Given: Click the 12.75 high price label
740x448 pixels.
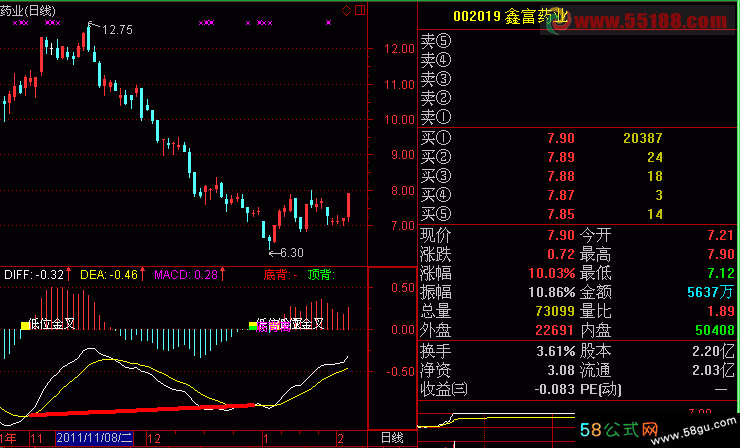Looking at the screenshot, I should point(117,30).
